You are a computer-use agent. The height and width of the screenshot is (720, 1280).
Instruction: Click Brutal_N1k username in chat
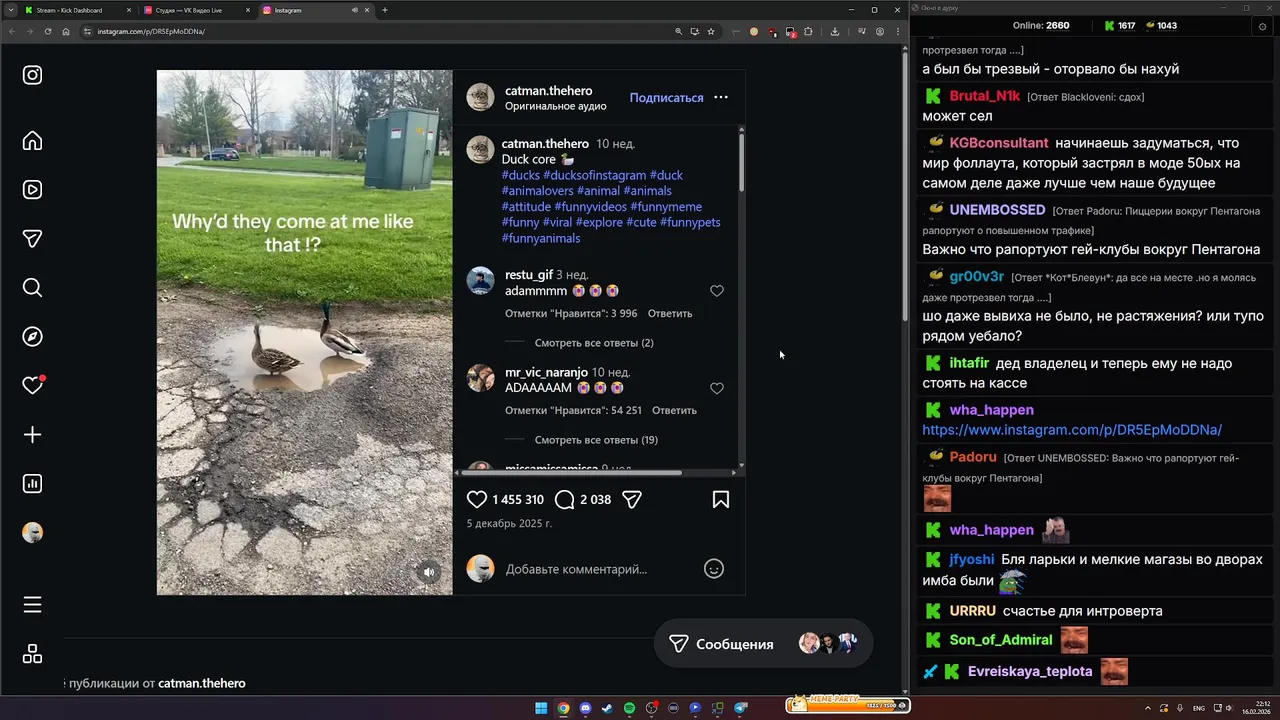pyautogui.click(x=985, y=96)
